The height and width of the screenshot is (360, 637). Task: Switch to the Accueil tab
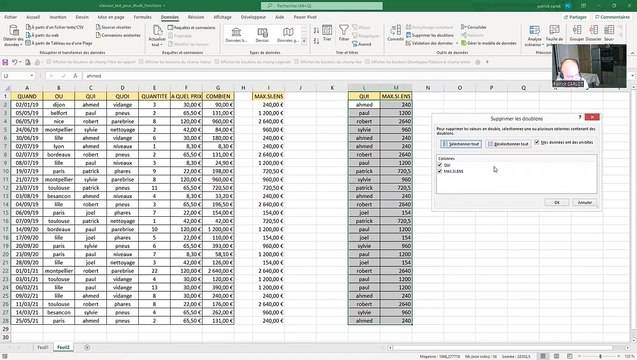(33, 17)
